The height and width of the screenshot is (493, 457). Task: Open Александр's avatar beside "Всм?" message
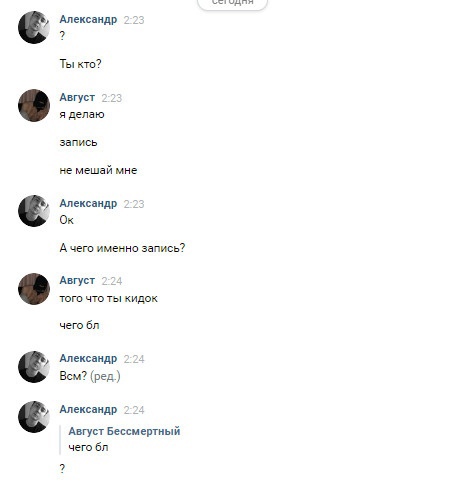click(x=34, y=367)
